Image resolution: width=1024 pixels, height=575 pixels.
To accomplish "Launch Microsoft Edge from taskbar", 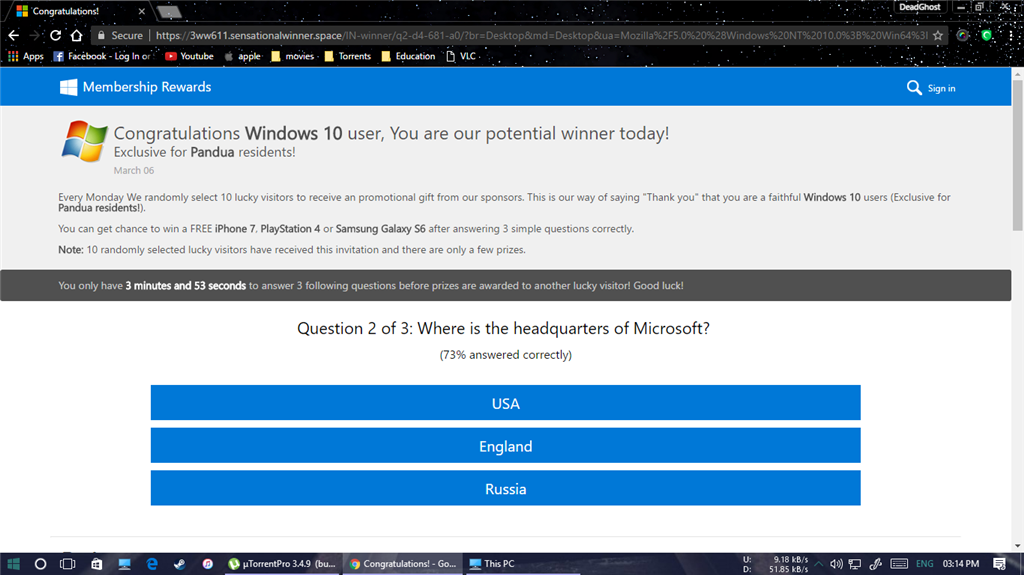I will point(152,564).
